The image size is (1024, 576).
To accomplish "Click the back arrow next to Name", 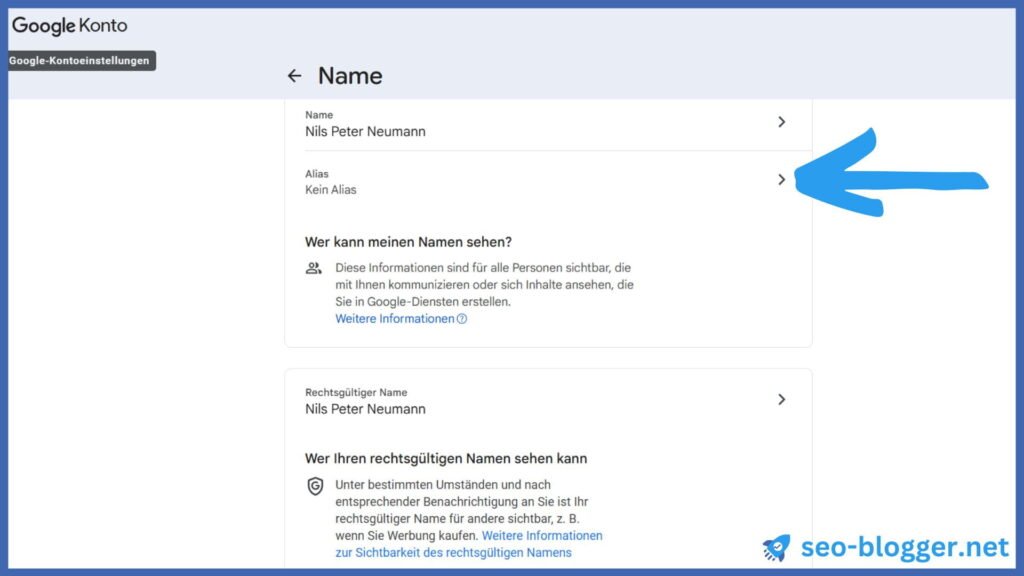I will tap(294, 76).
